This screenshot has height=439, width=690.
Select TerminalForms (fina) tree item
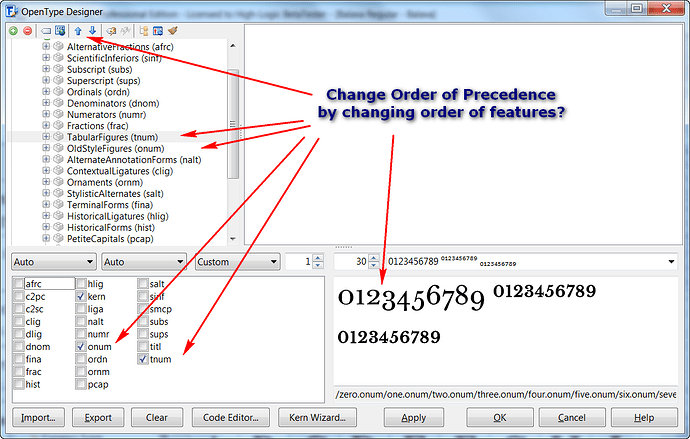(110, 205)
